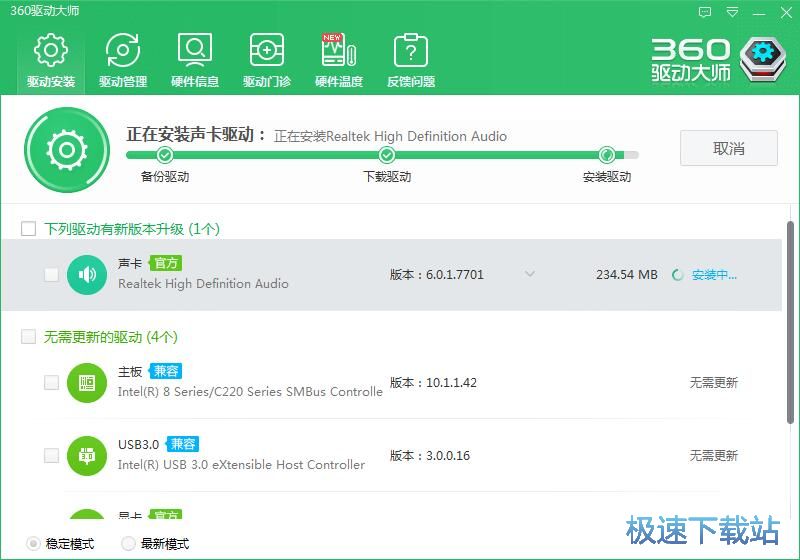
Task: Click 无需更新 status in USB3.0 row
Action: (714, 455)
